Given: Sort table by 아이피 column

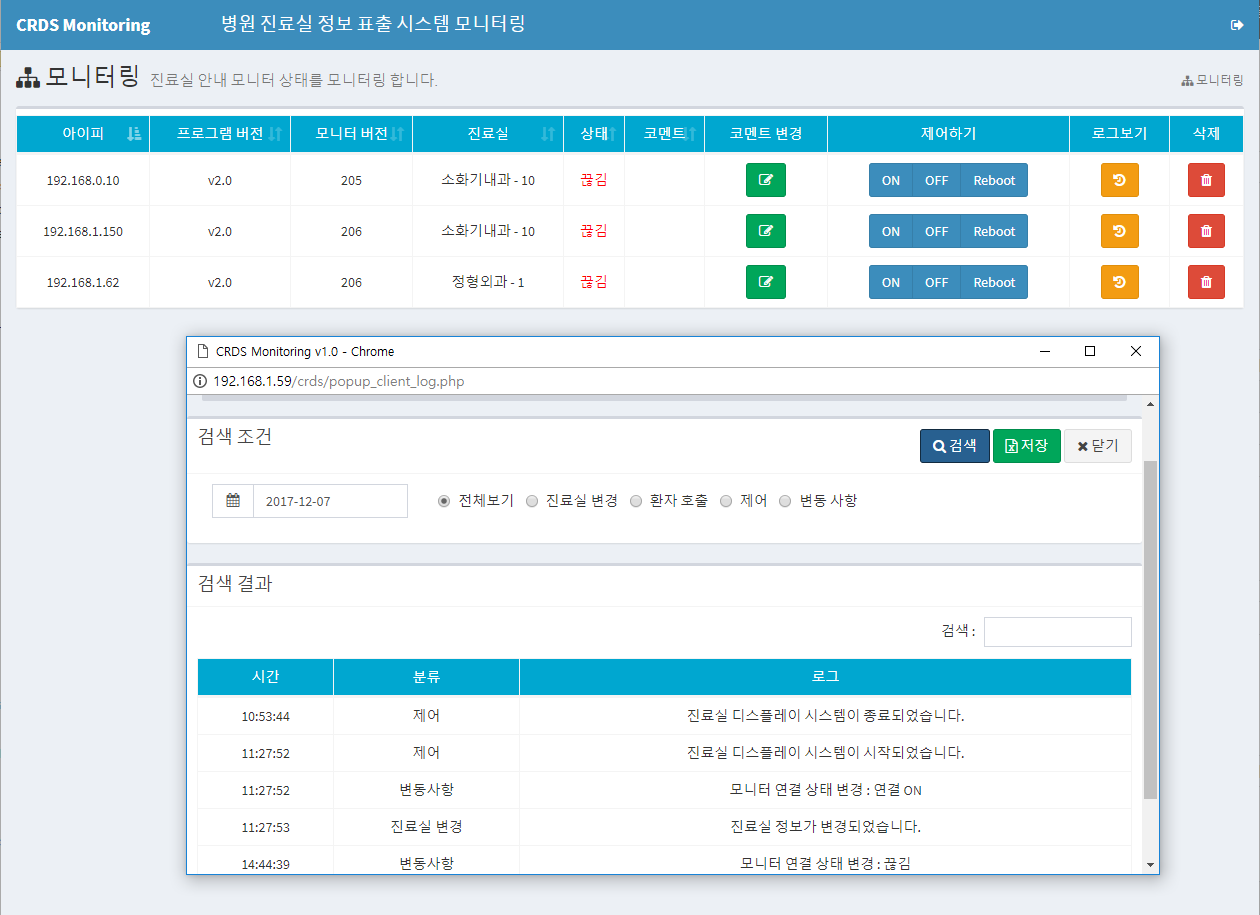Looking at the screenshot, I should click(x=83, y=134).
